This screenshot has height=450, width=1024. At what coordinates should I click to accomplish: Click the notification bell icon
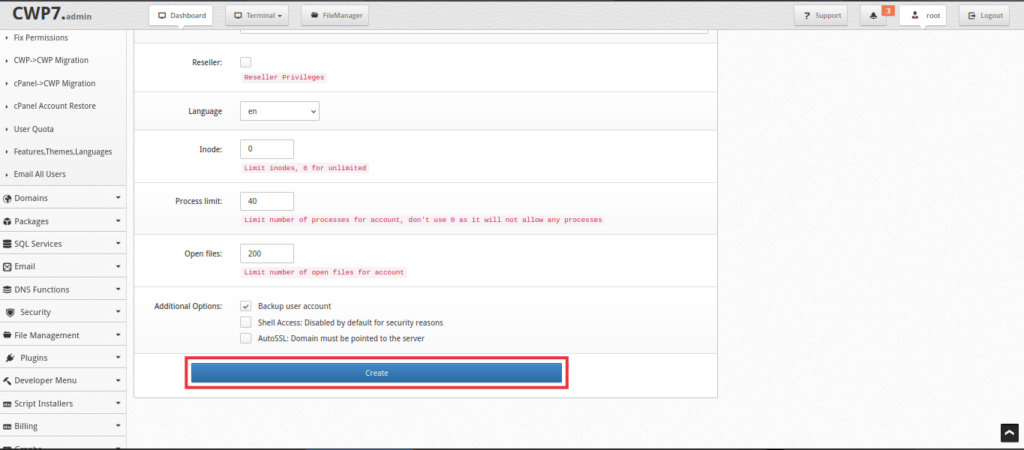[873, 16]
